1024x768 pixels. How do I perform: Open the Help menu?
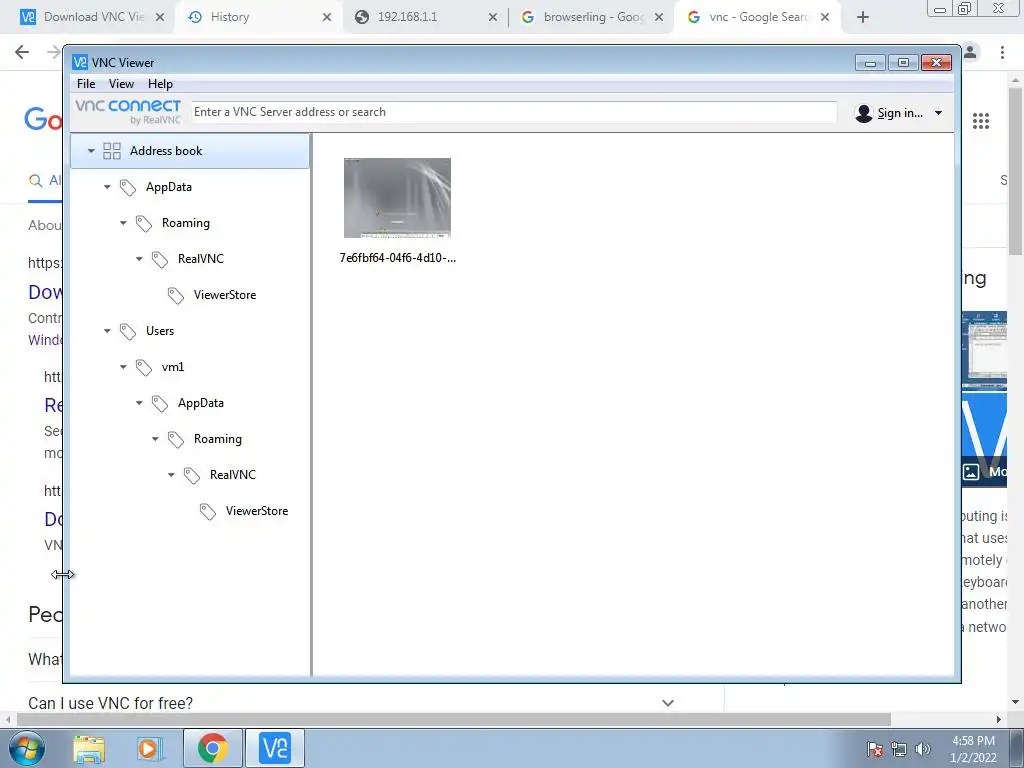pyautogui.click(x=160, y=84)
